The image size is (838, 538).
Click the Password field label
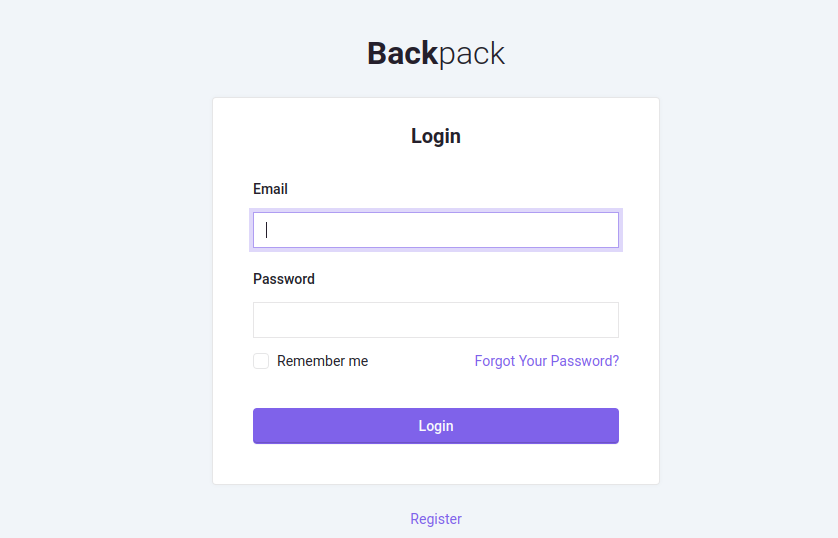click(x=284, y=279)
